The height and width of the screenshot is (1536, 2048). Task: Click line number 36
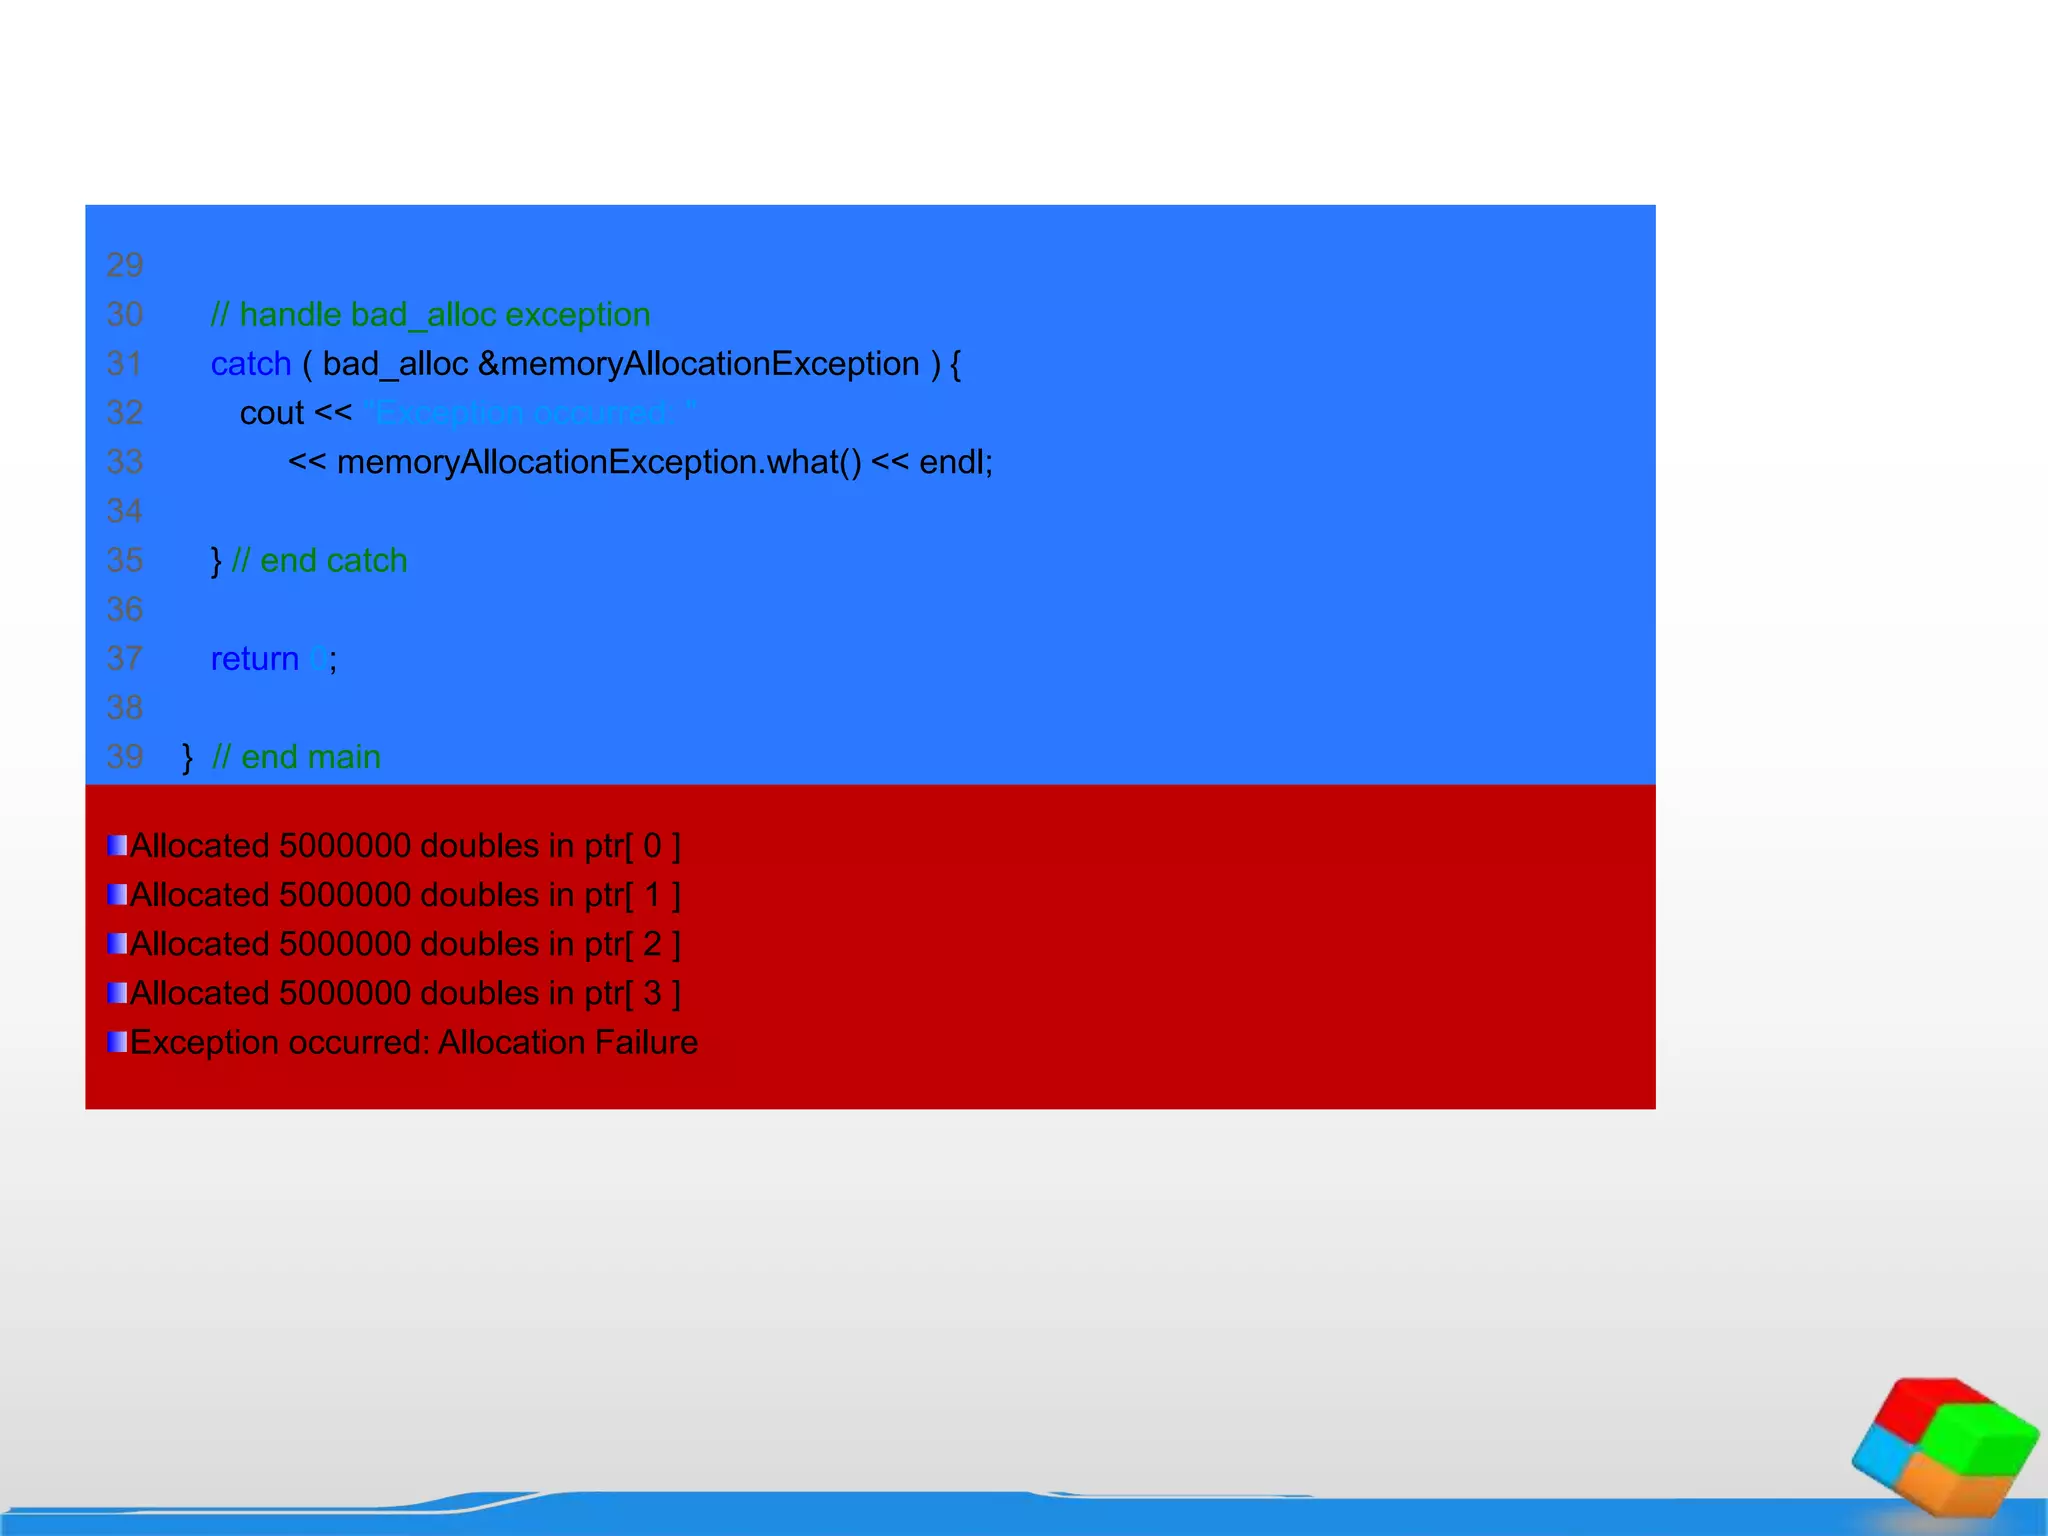click(x=125, y=609)
